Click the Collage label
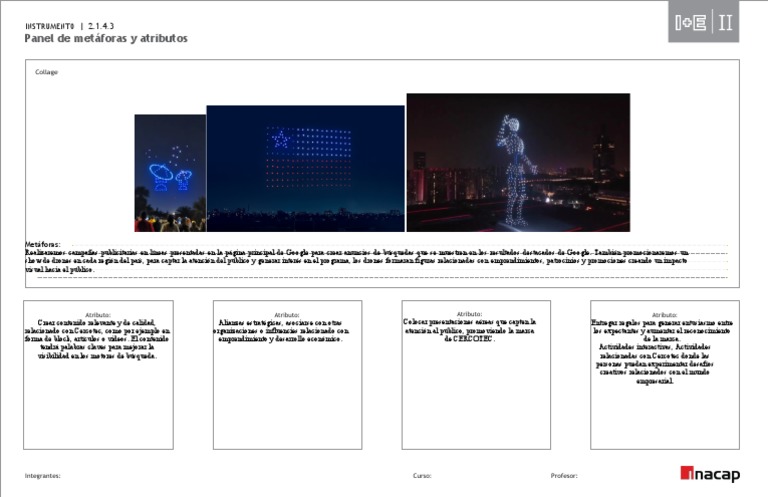Viewport: 768px width, 497px height. (47, 72)
